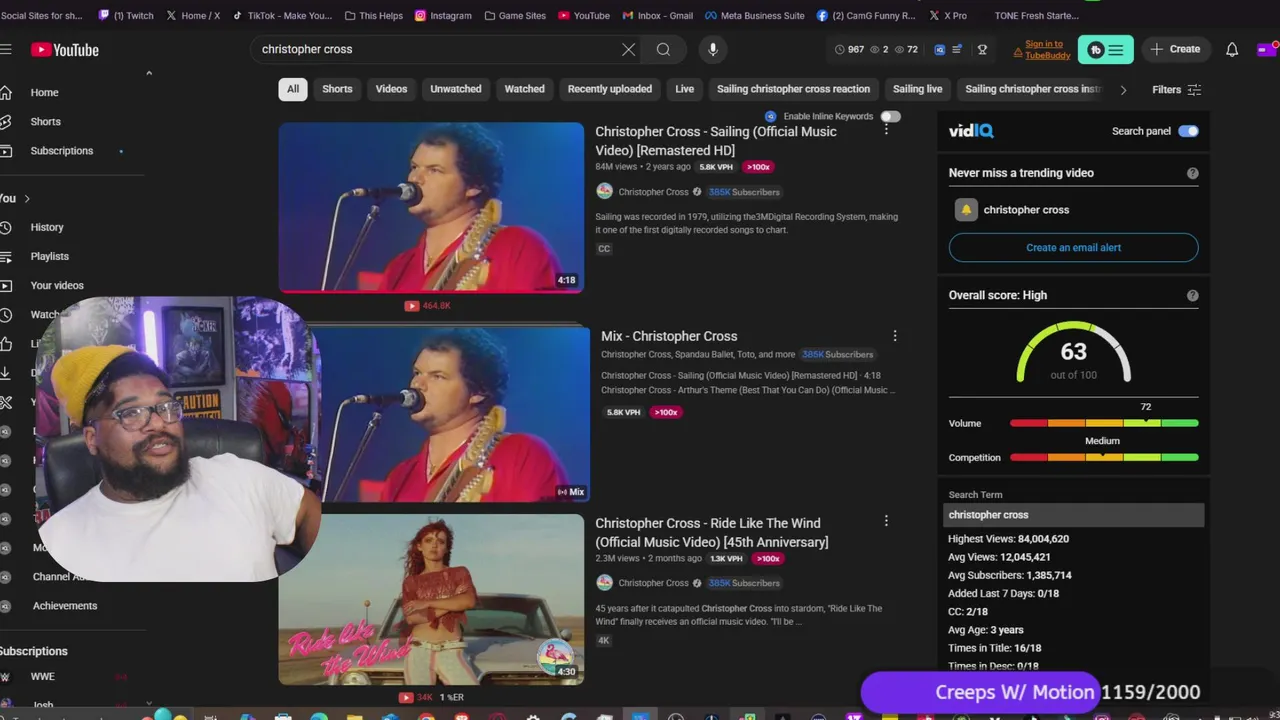Open vidIQ list icon in toolbar
Image resolution: width=1280 pixels, height=720 pixels.
coord(957,49)
